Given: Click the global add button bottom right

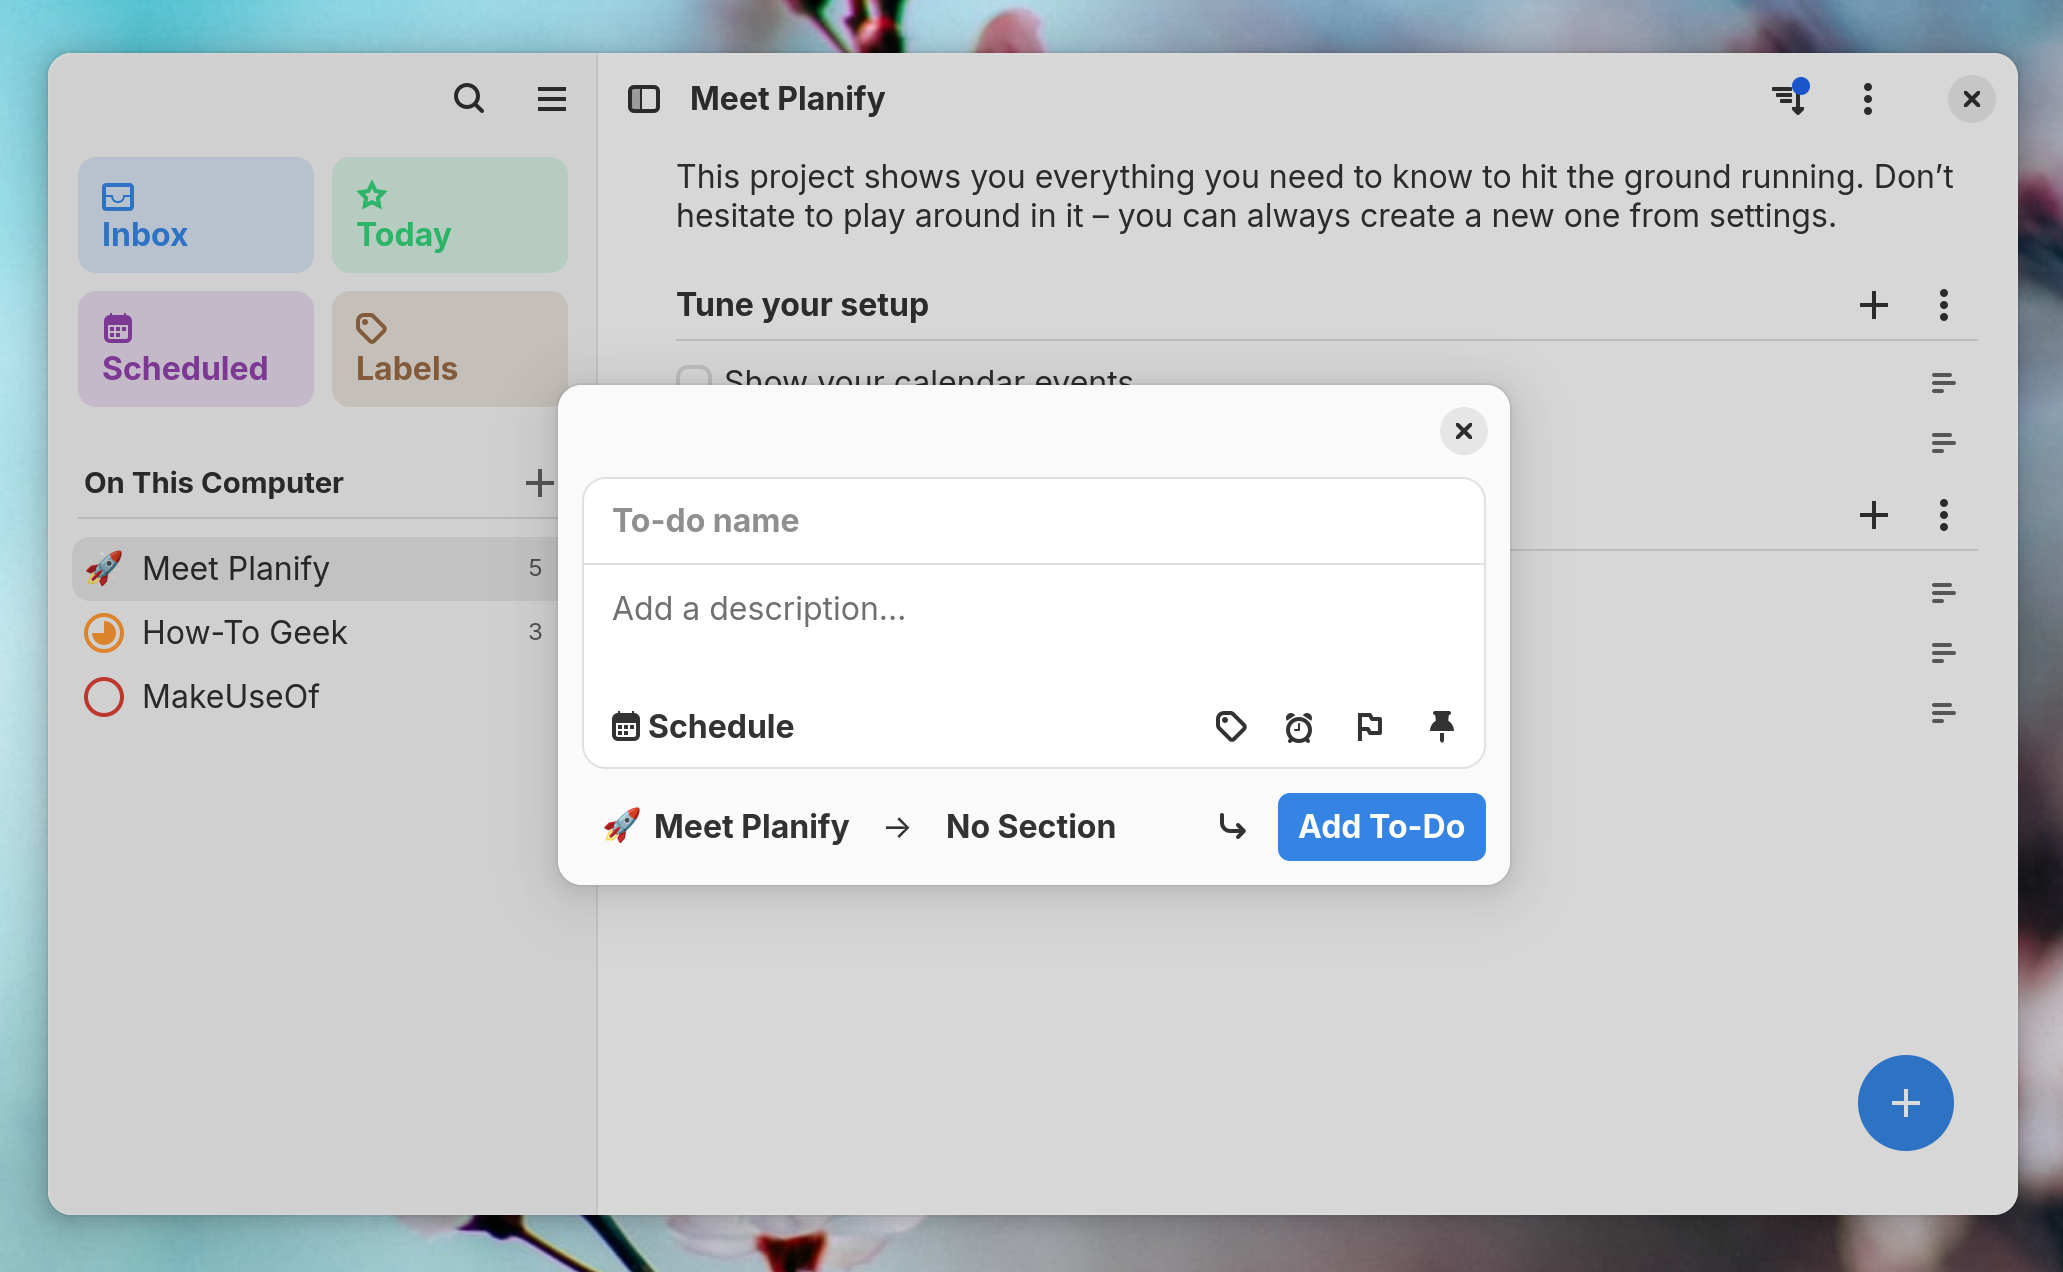Looking at the screenshot, I should (1904, 1102).
